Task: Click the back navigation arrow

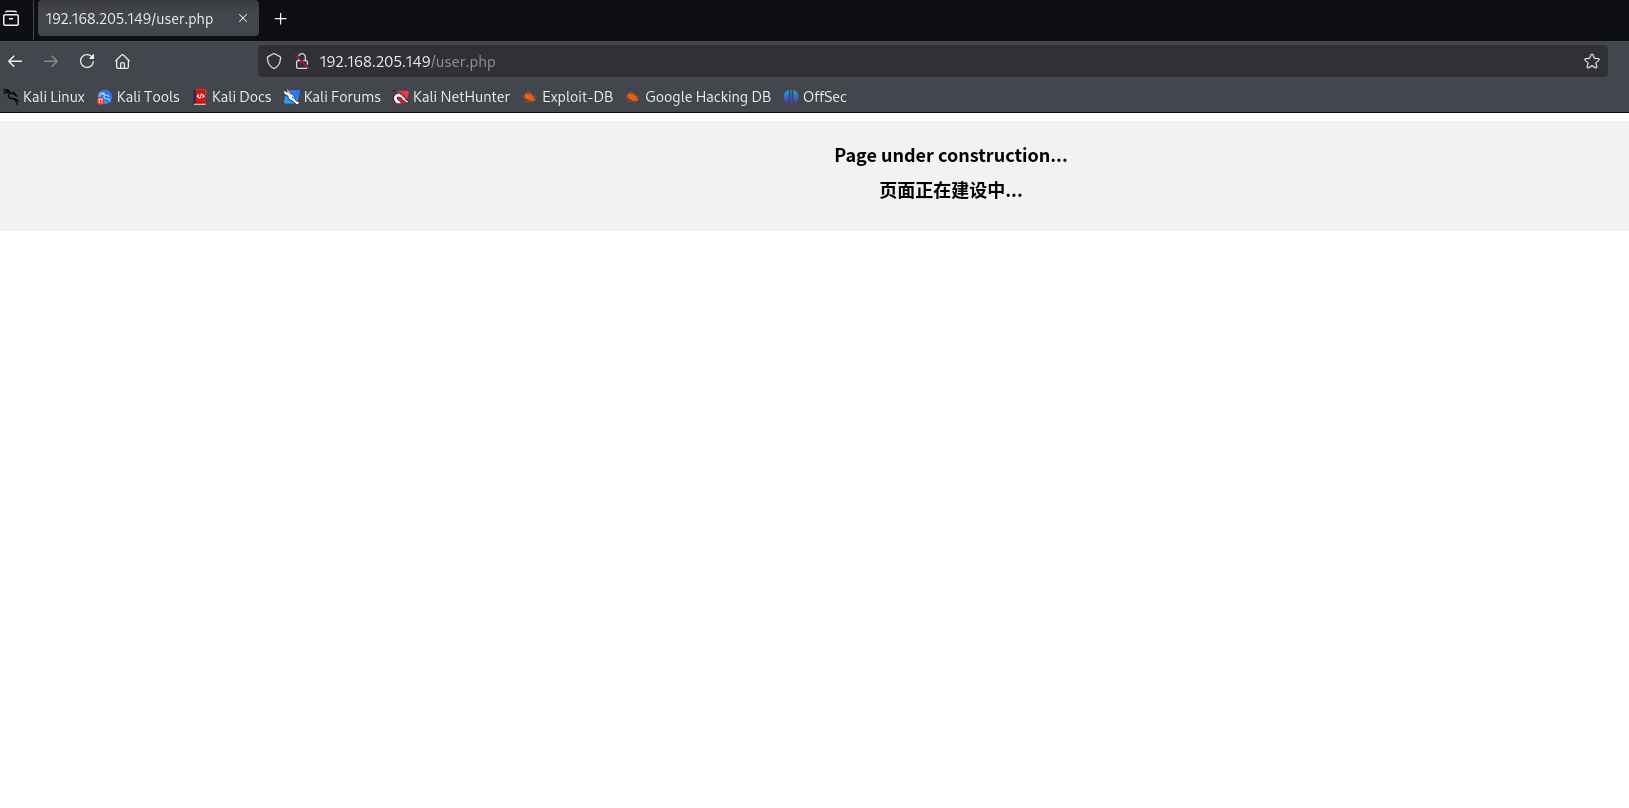Action: (15, 61)
